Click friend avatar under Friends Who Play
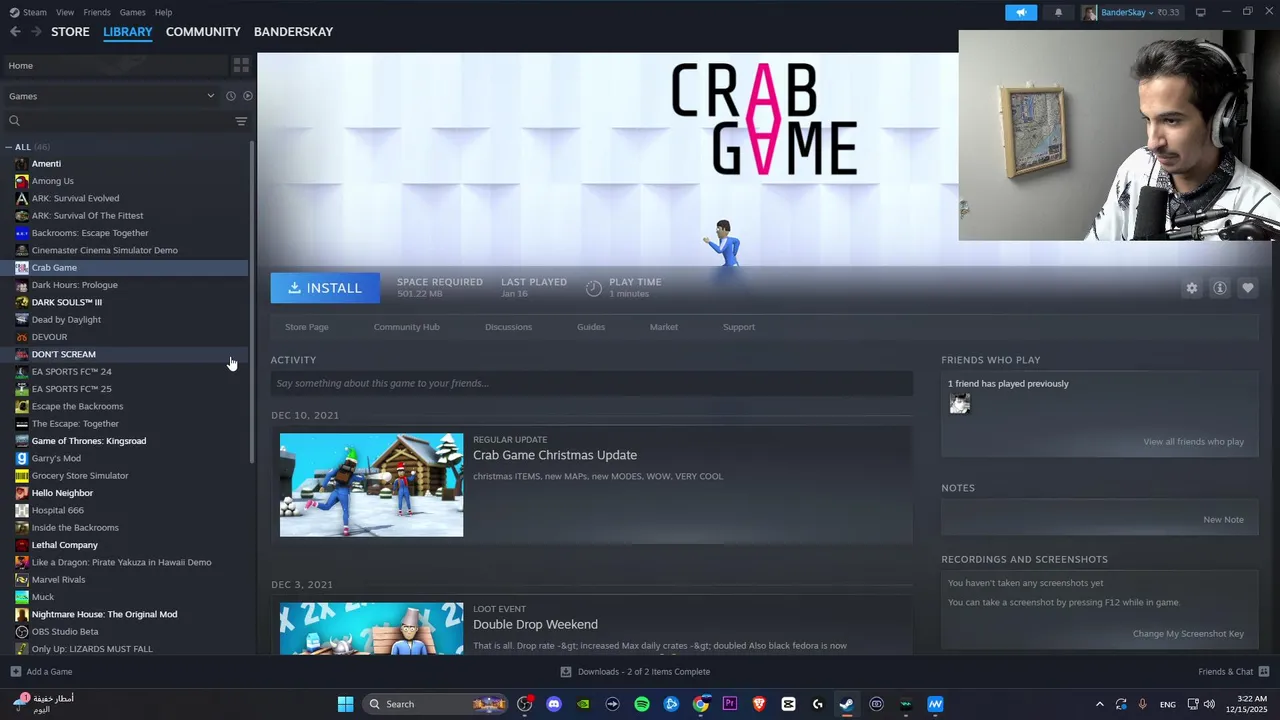 (960, 404)
